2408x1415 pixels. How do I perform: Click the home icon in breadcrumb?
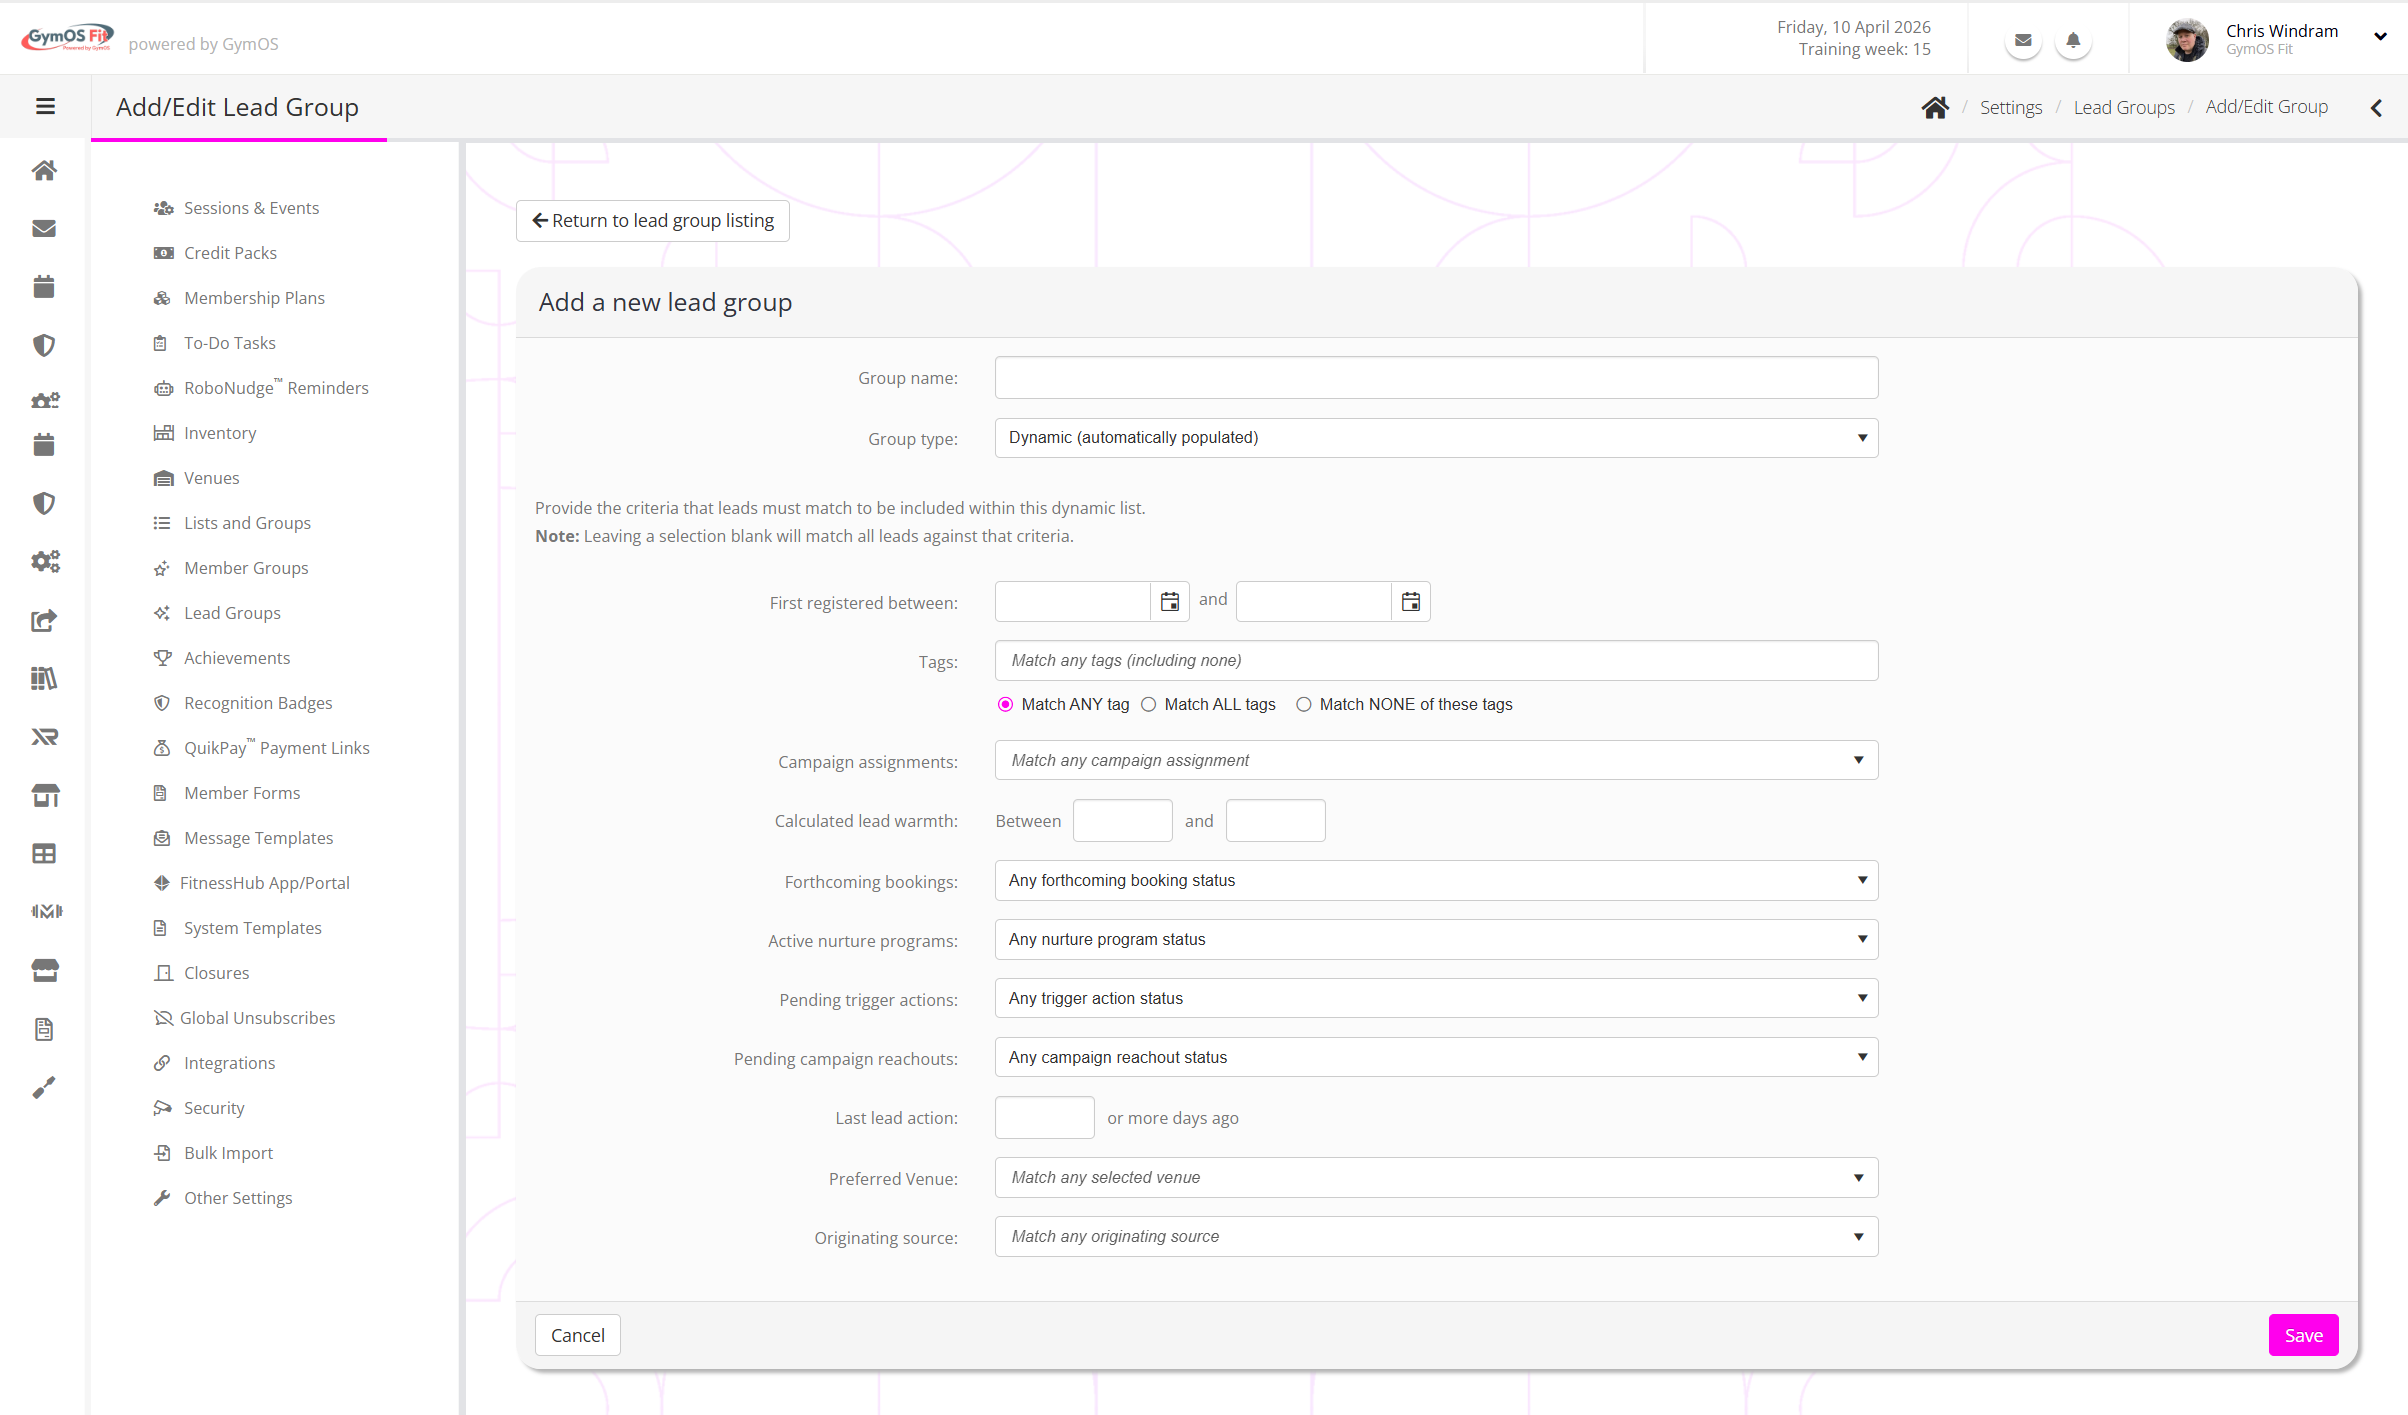(x=1935, y=107)
